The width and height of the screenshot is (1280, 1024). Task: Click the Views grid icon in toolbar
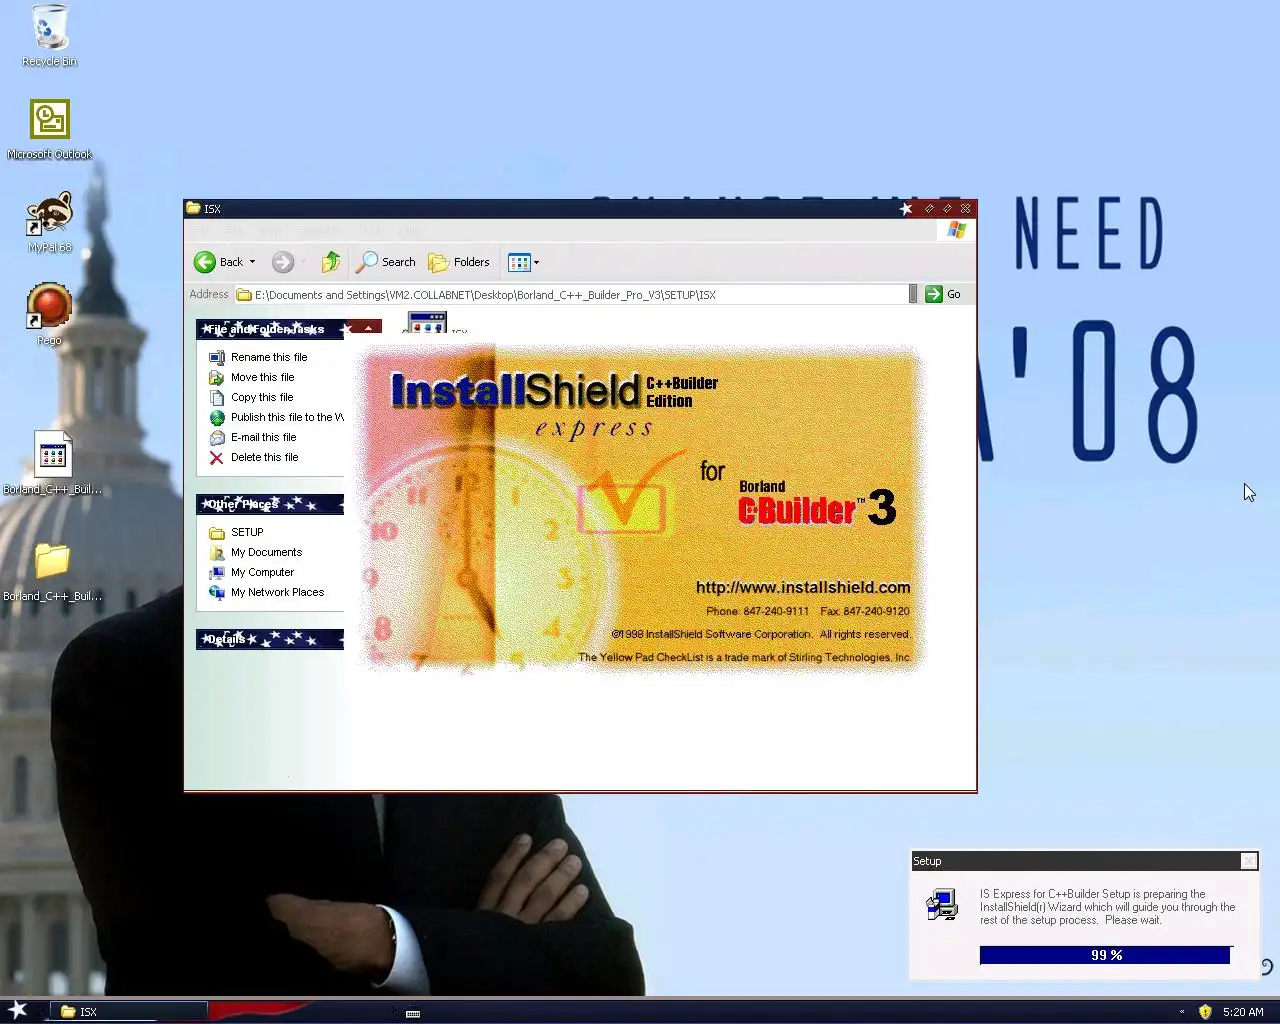(519, 262)
